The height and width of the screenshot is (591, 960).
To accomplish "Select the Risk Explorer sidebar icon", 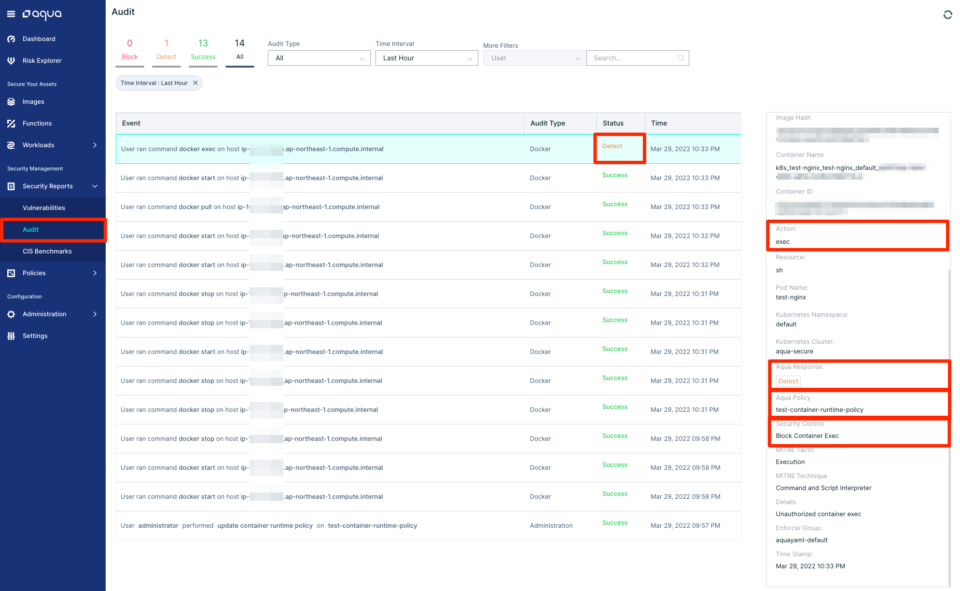I will point(44,60).
